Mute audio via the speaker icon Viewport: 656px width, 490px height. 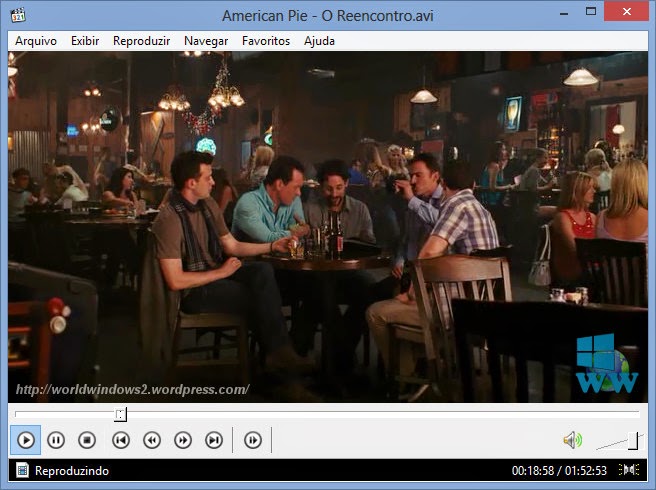573,440
